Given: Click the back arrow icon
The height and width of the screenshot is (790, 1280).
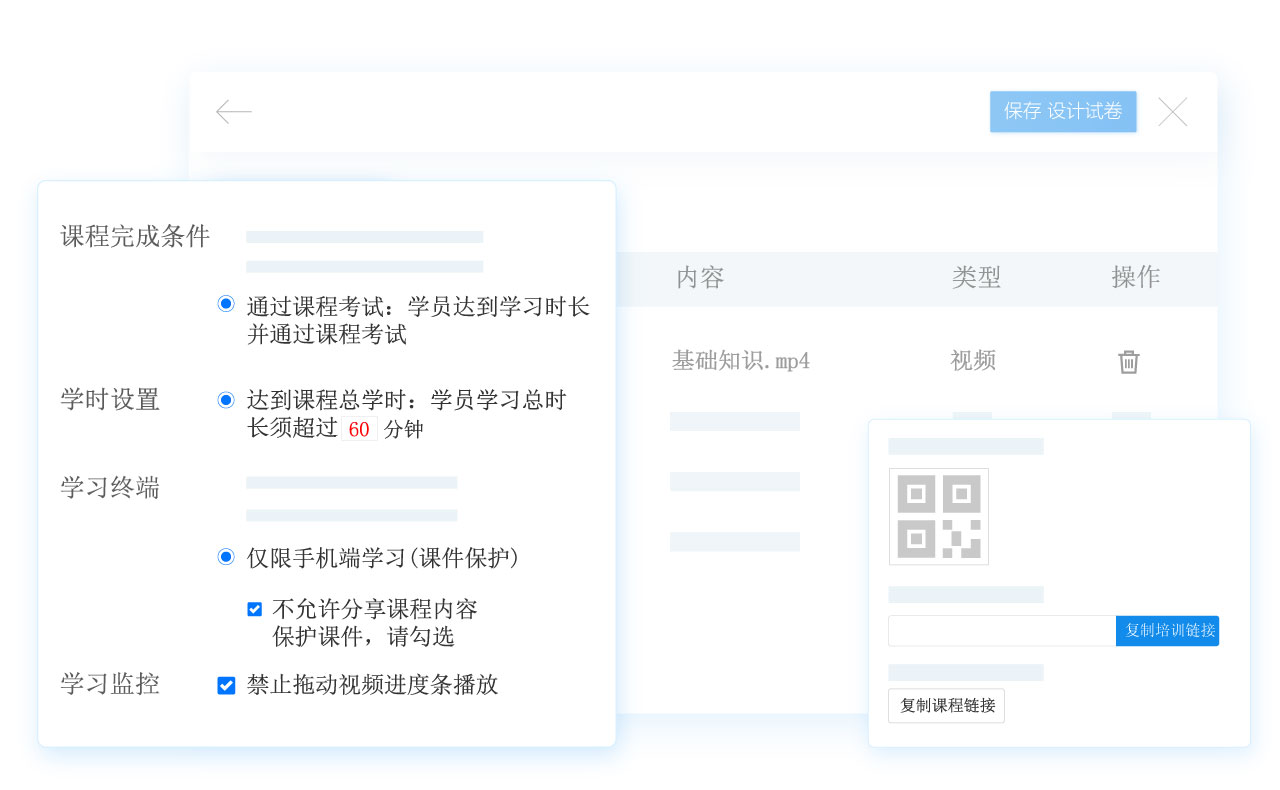Looking at the screenshot, I should pyautogui.click(x=234, y=112).
